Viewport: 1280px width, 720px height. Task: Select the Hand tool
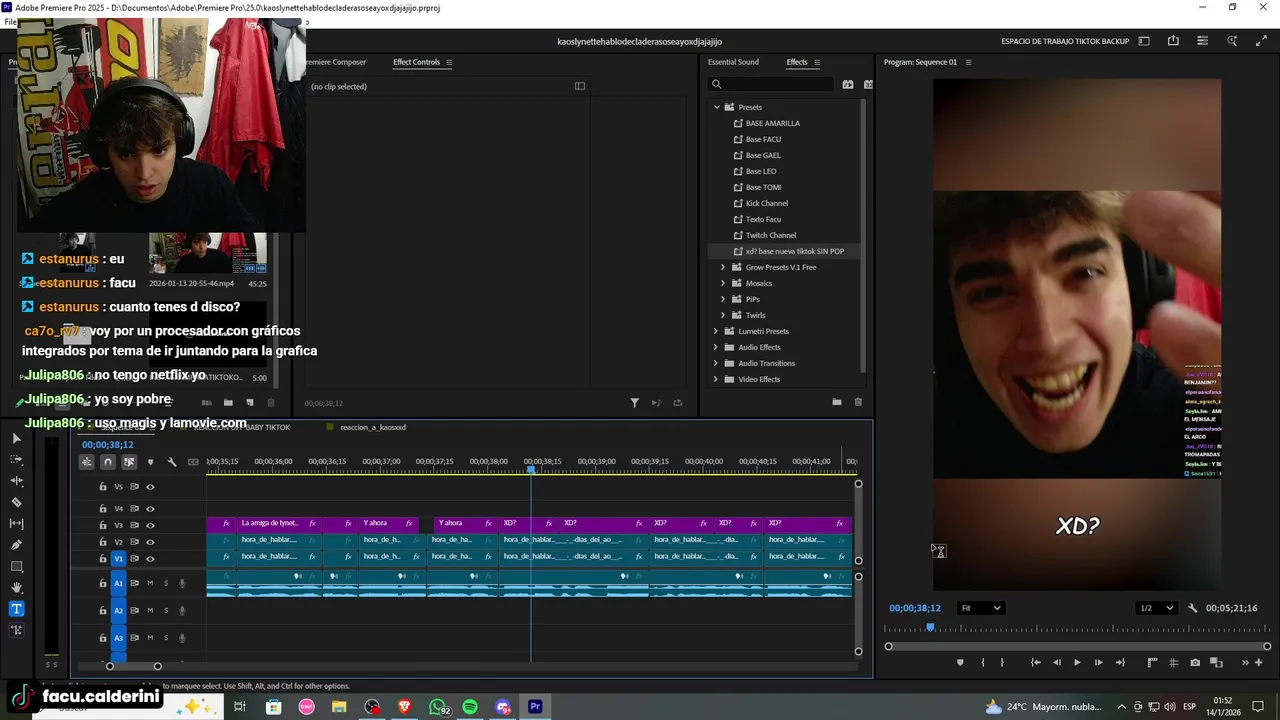click(x=16, y=587)
